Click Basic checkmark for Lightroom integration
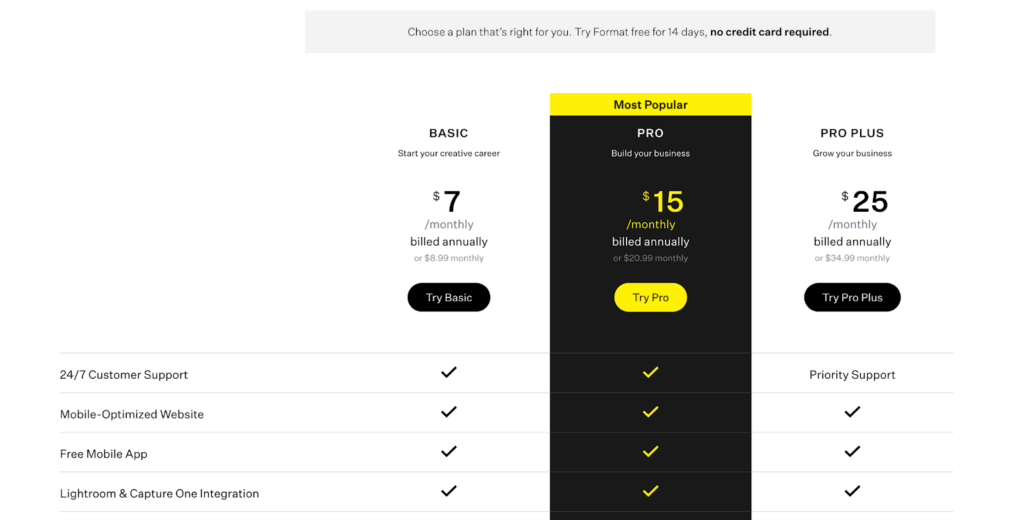The height and width of the screenshot is (520, 1024). point(449,491)
